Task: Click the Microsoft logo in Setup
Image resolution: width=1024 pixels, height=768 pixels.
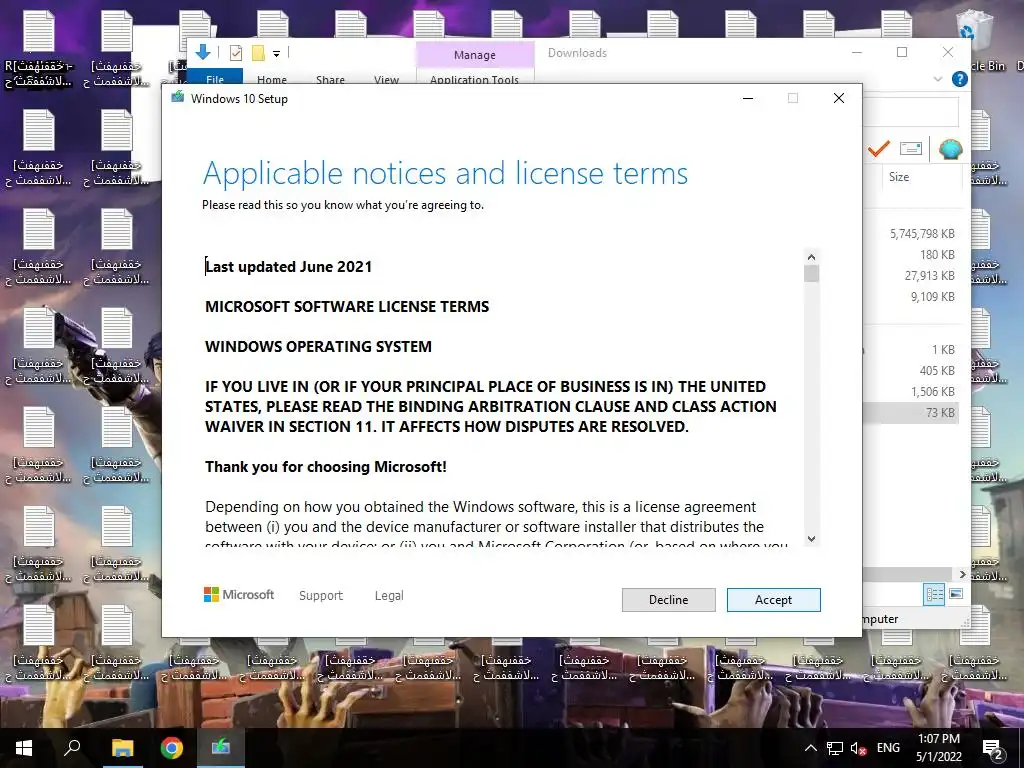Action: 239,594
